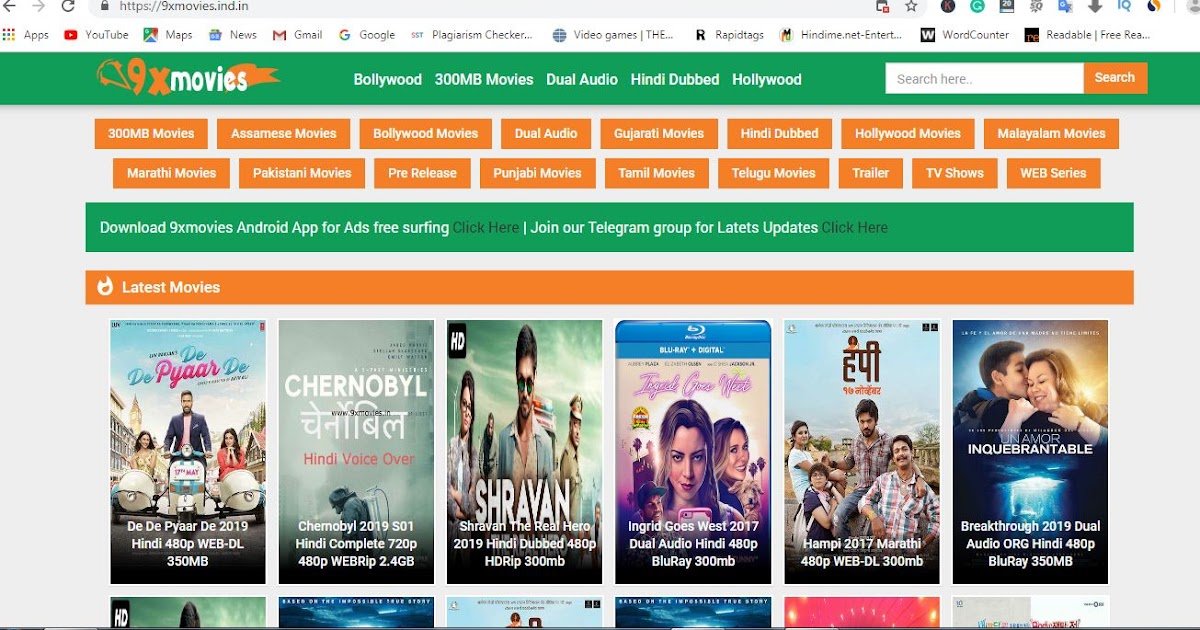Select the Assamese Movies category button
This screenshot has width=1200, height=630.
[284, 133]
